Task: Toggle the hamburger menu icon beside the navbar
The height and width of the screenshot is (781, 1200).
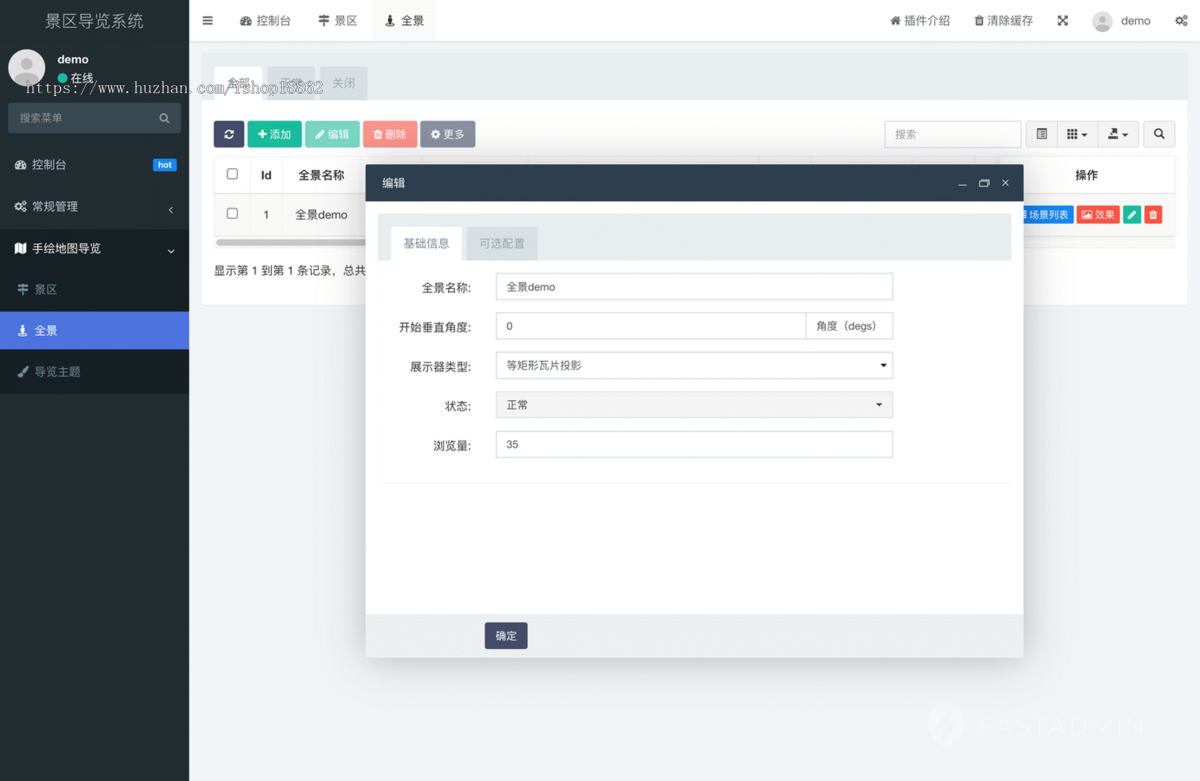Action: 207,20
